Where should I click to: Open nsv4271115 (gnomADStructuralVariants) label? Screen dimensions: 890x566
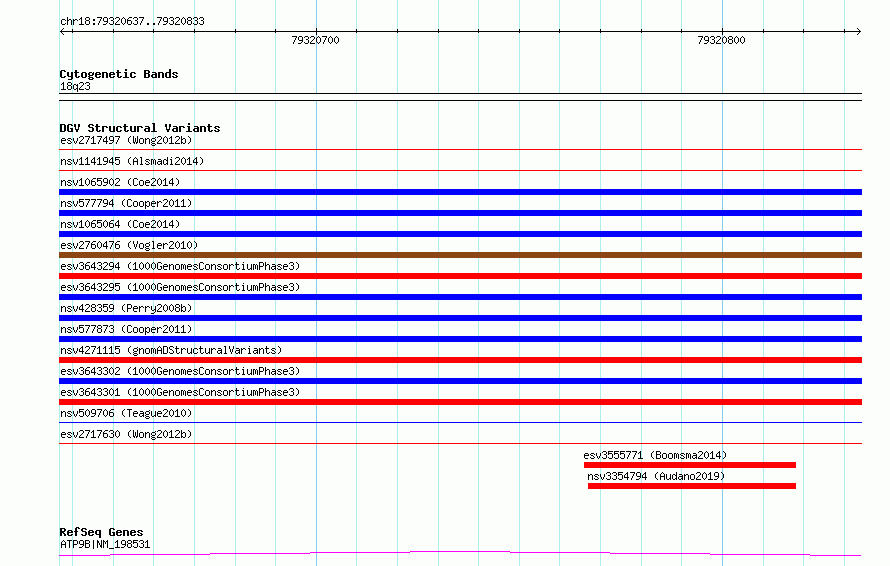click(171, 350)
